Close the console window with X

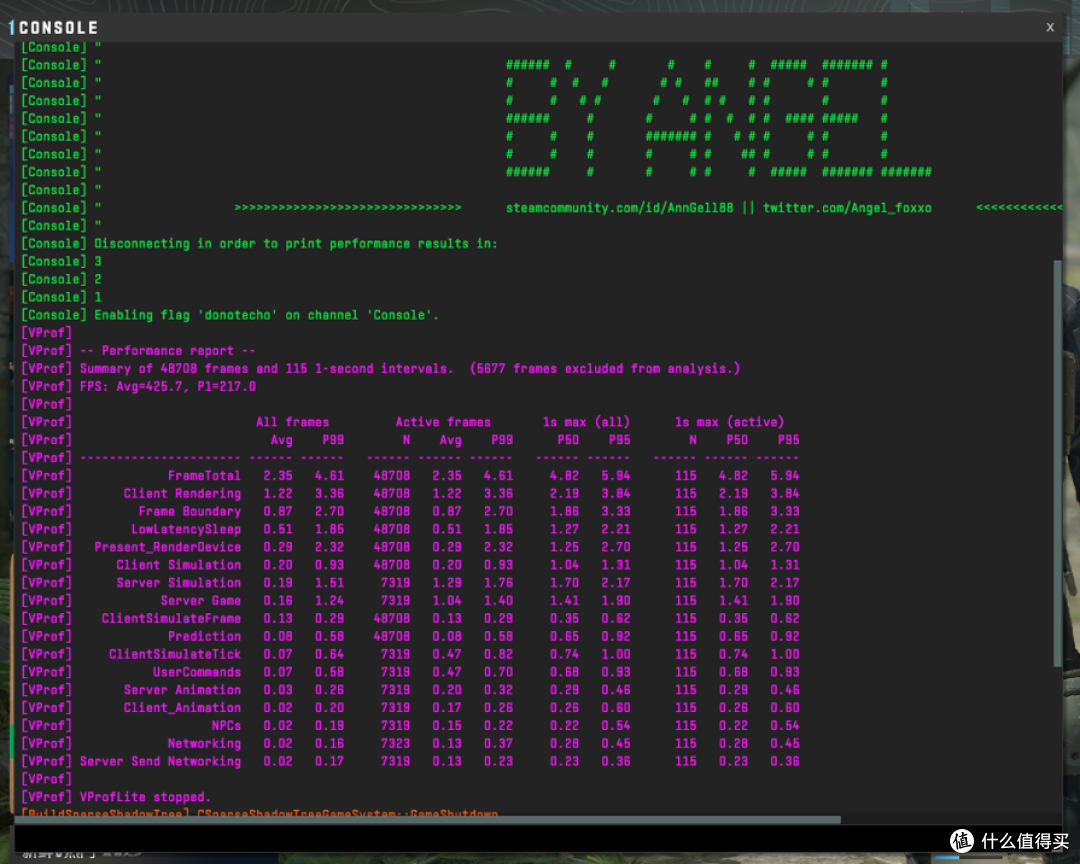[x=1050, y=27]
